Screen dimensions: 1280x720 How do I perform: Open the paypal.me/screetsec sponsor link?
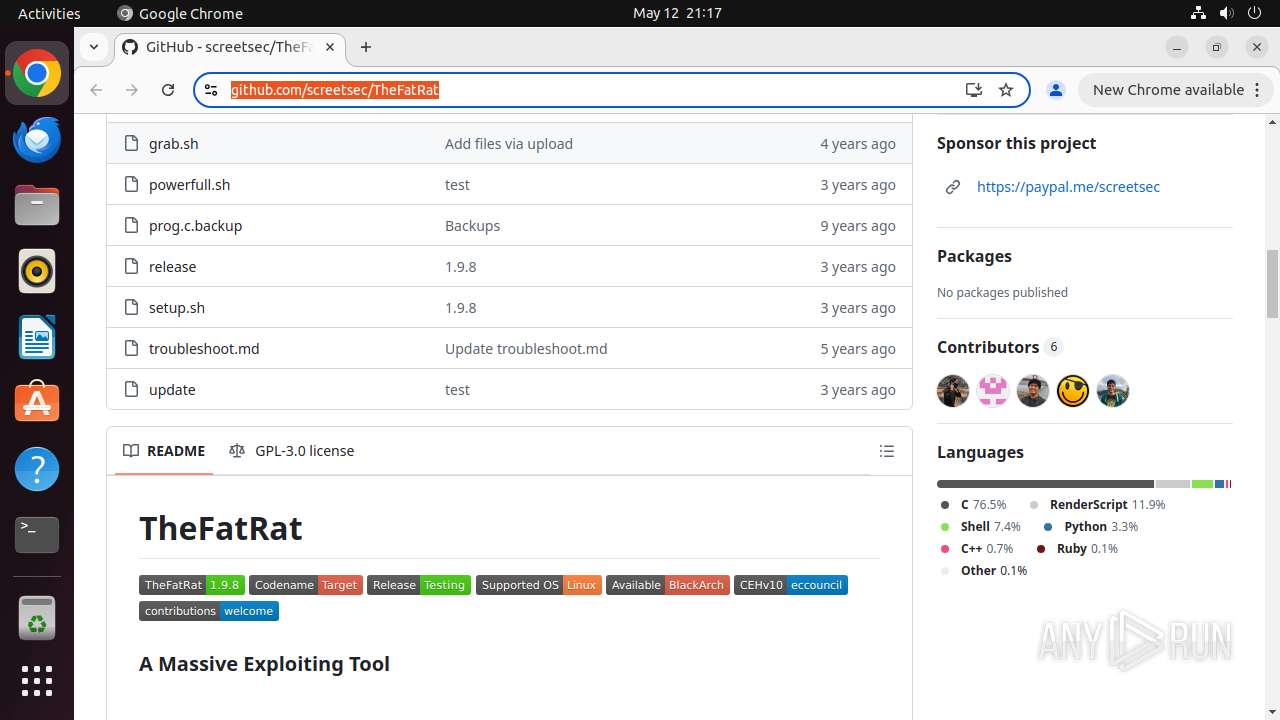(1068, 187)
